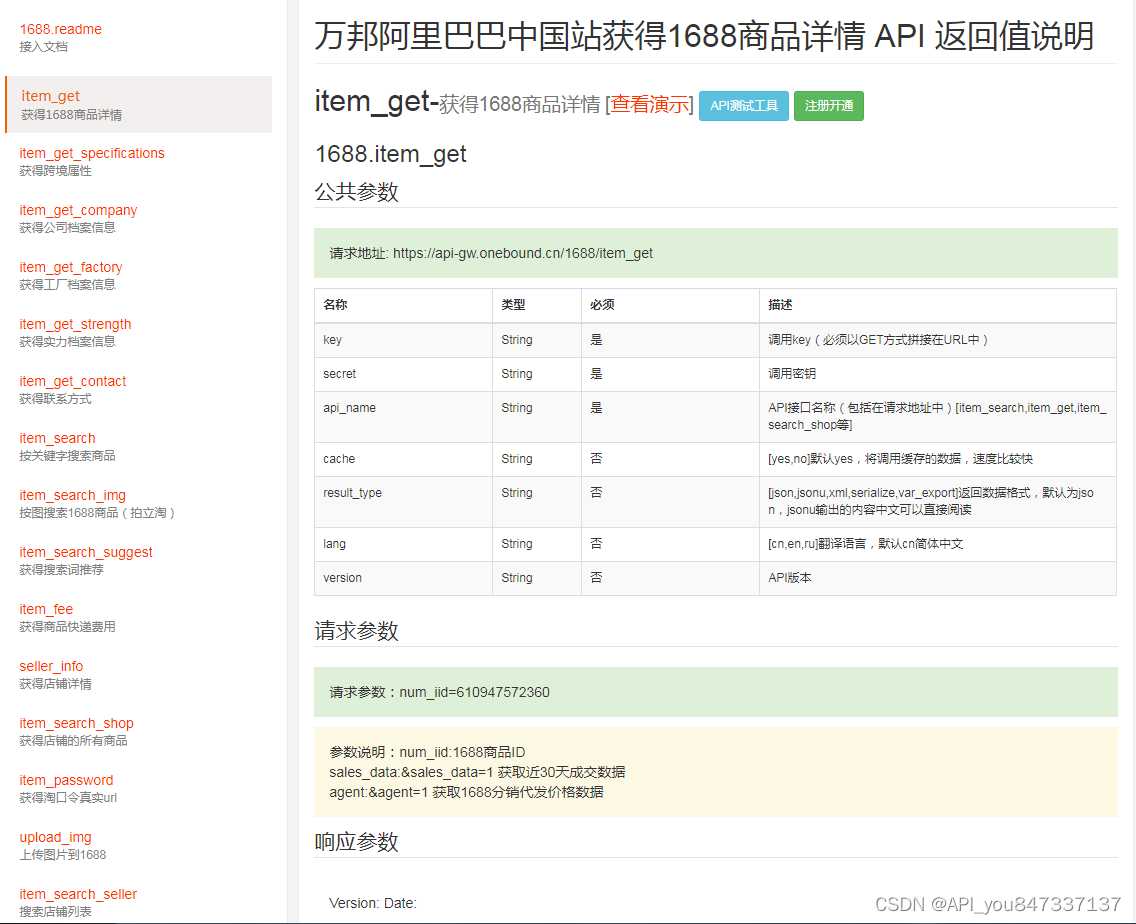
Task: Click the 1688.item_get heading
Action: pyautogui.click(x=390, y=154)
